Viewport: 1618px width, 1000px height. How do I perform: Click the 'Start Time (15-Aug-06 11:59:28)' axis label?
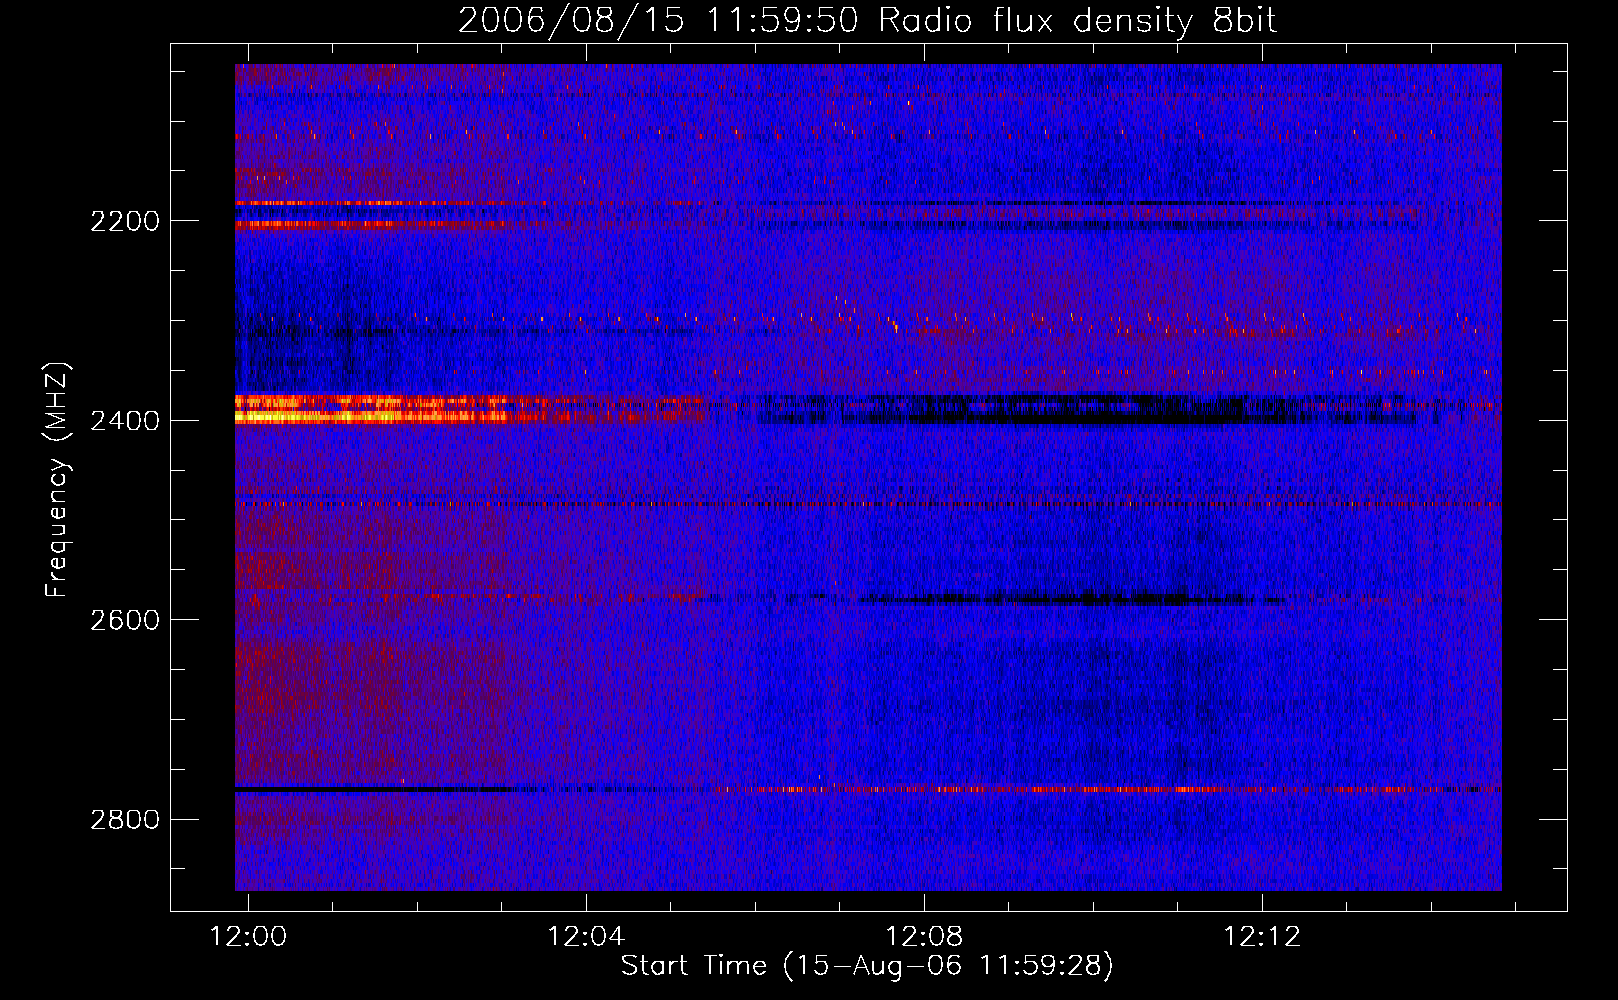click(x=867, y=966)
